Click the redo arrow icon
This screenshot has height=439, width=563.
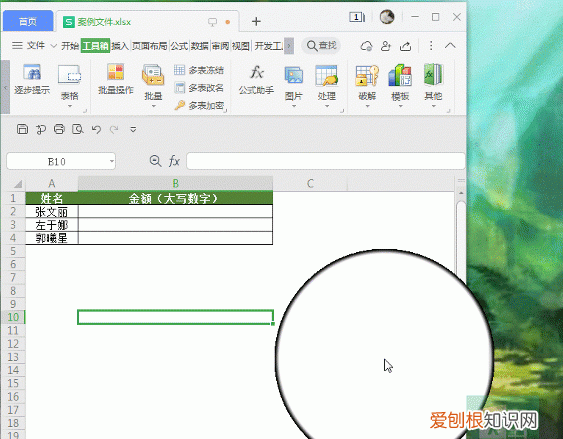pos(114,129)
